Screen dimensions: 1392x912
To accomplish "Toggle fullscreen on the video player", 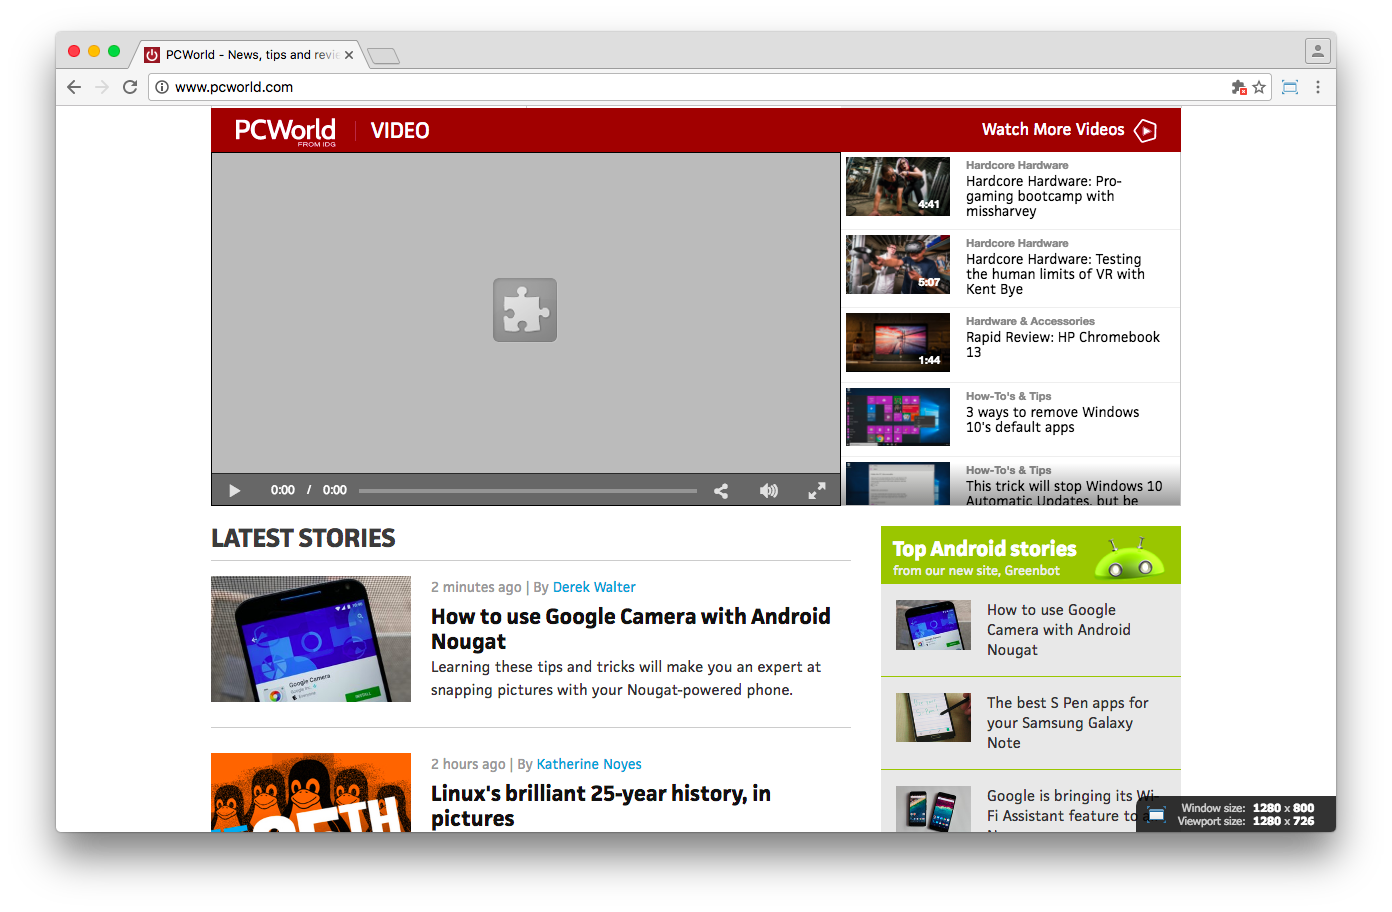I will click(817, 490).
